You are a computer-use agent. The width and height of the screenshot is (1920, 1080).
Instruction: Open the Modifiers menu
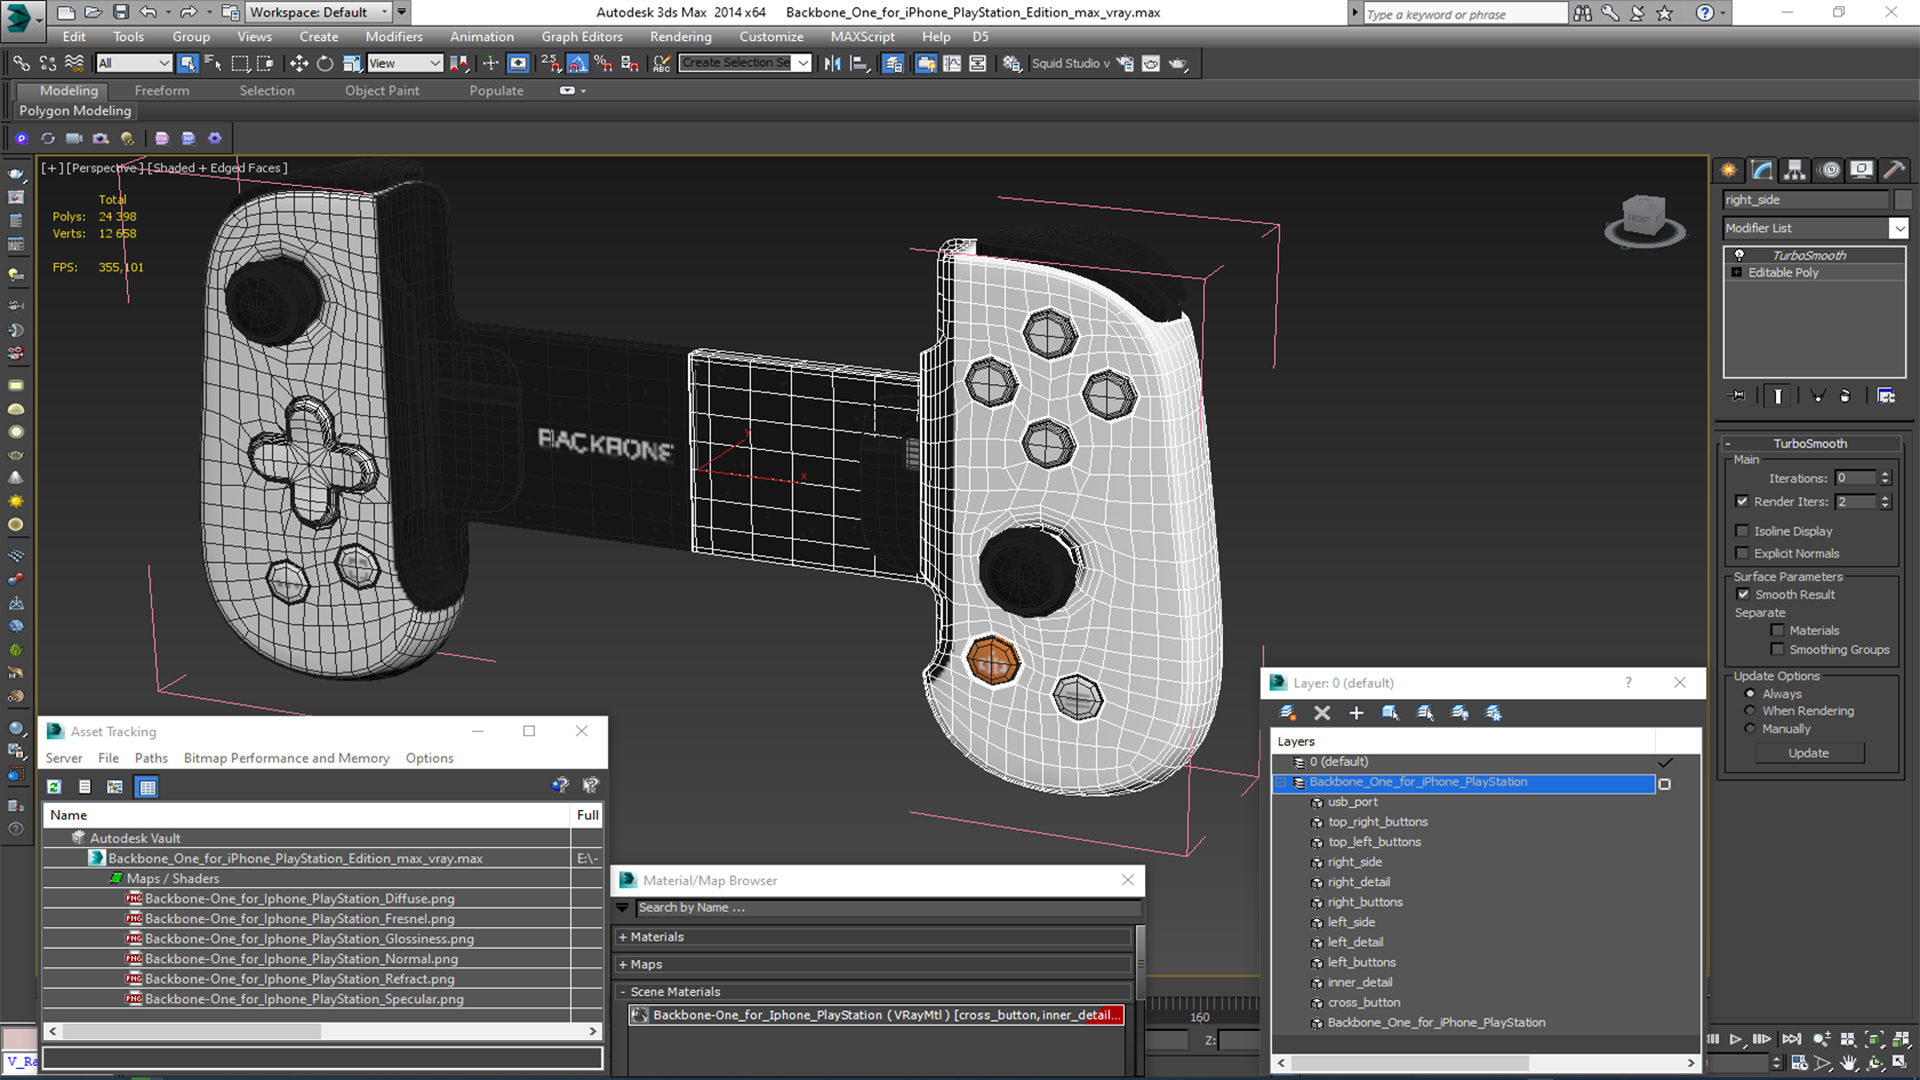coord(394,36)
